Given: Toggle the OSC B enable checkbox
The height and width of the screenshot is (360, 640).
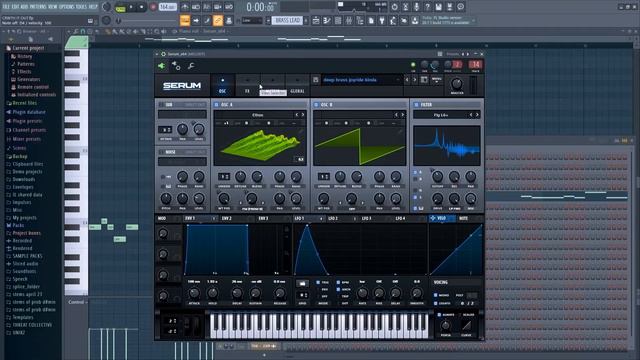Looking at the screenshot, I should [x=316, y=105].
